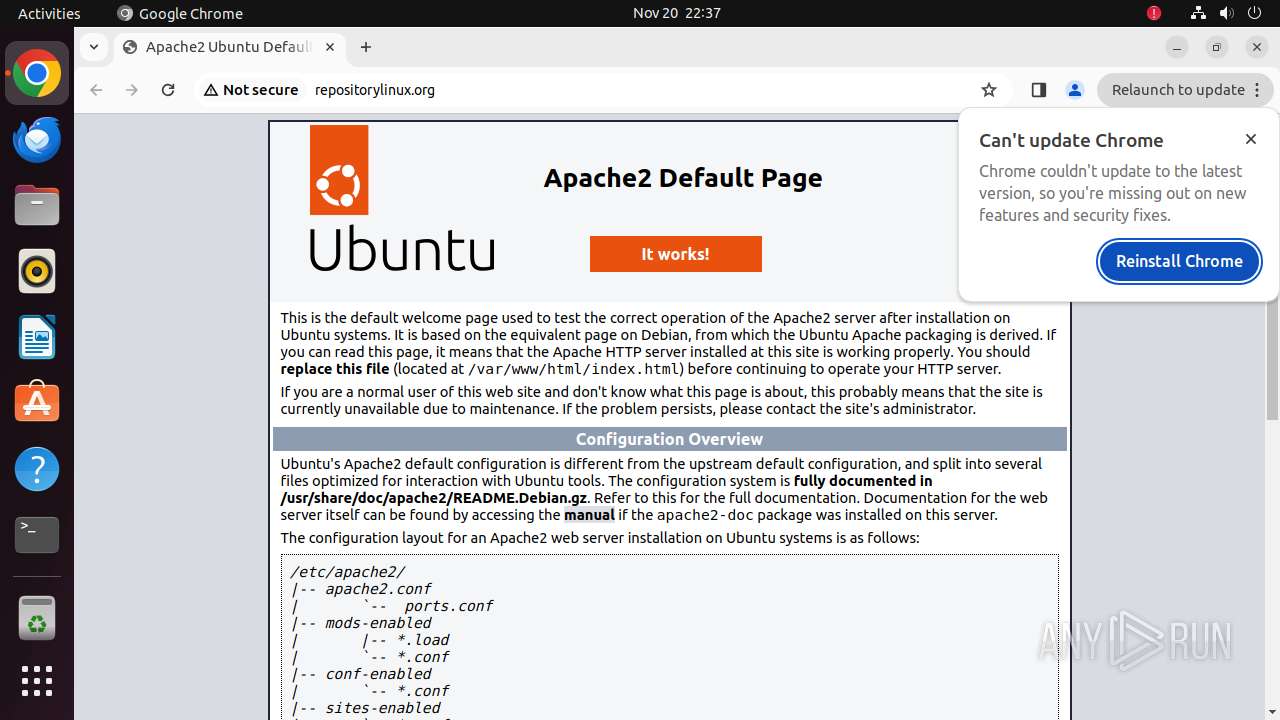Click the Configuration Overview section header

(670, 439)
